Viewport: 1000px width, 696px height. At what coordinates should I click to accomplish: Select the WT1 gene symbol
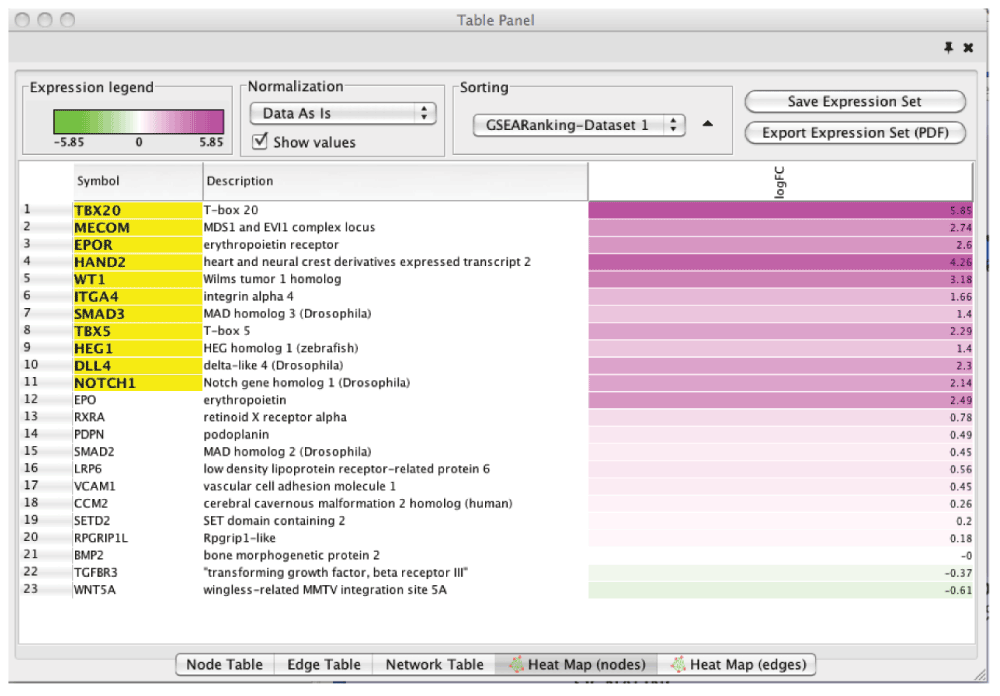89,279
